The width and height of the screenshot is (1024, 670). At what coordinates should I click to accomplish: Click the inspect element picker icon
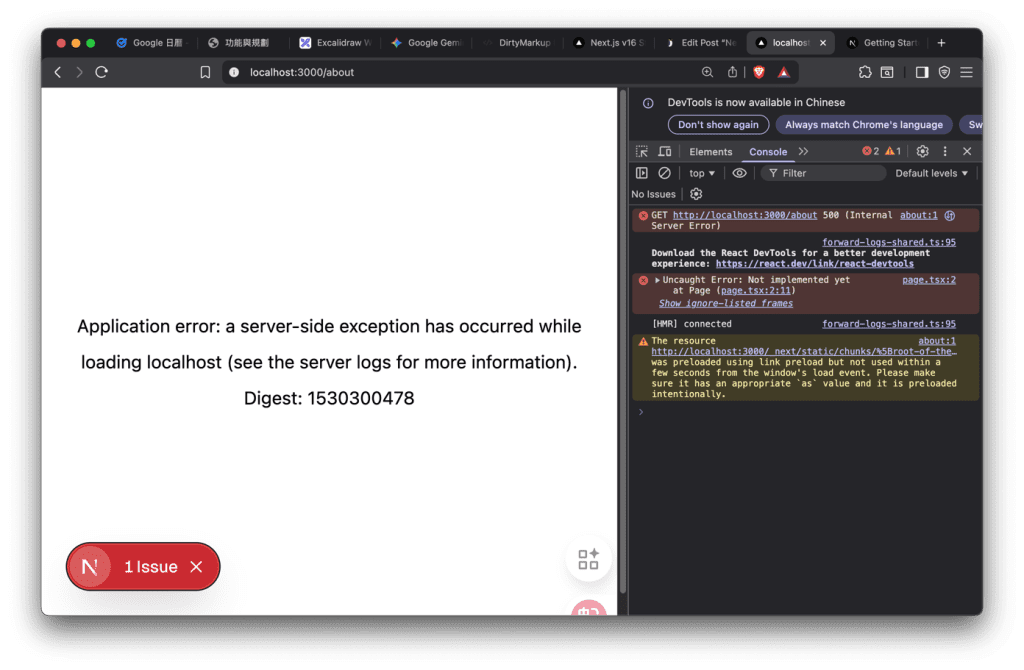pos(641,152)
